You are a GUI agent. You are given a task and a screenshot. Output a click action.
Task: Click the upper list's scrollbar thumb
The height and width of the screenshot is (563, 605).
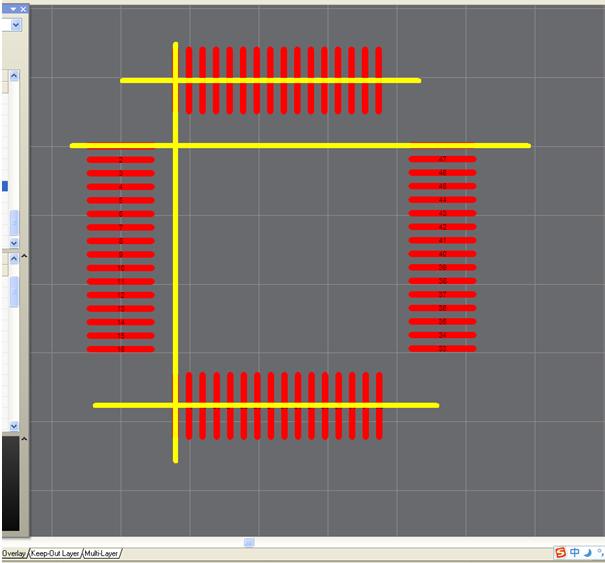click(14, 223)
